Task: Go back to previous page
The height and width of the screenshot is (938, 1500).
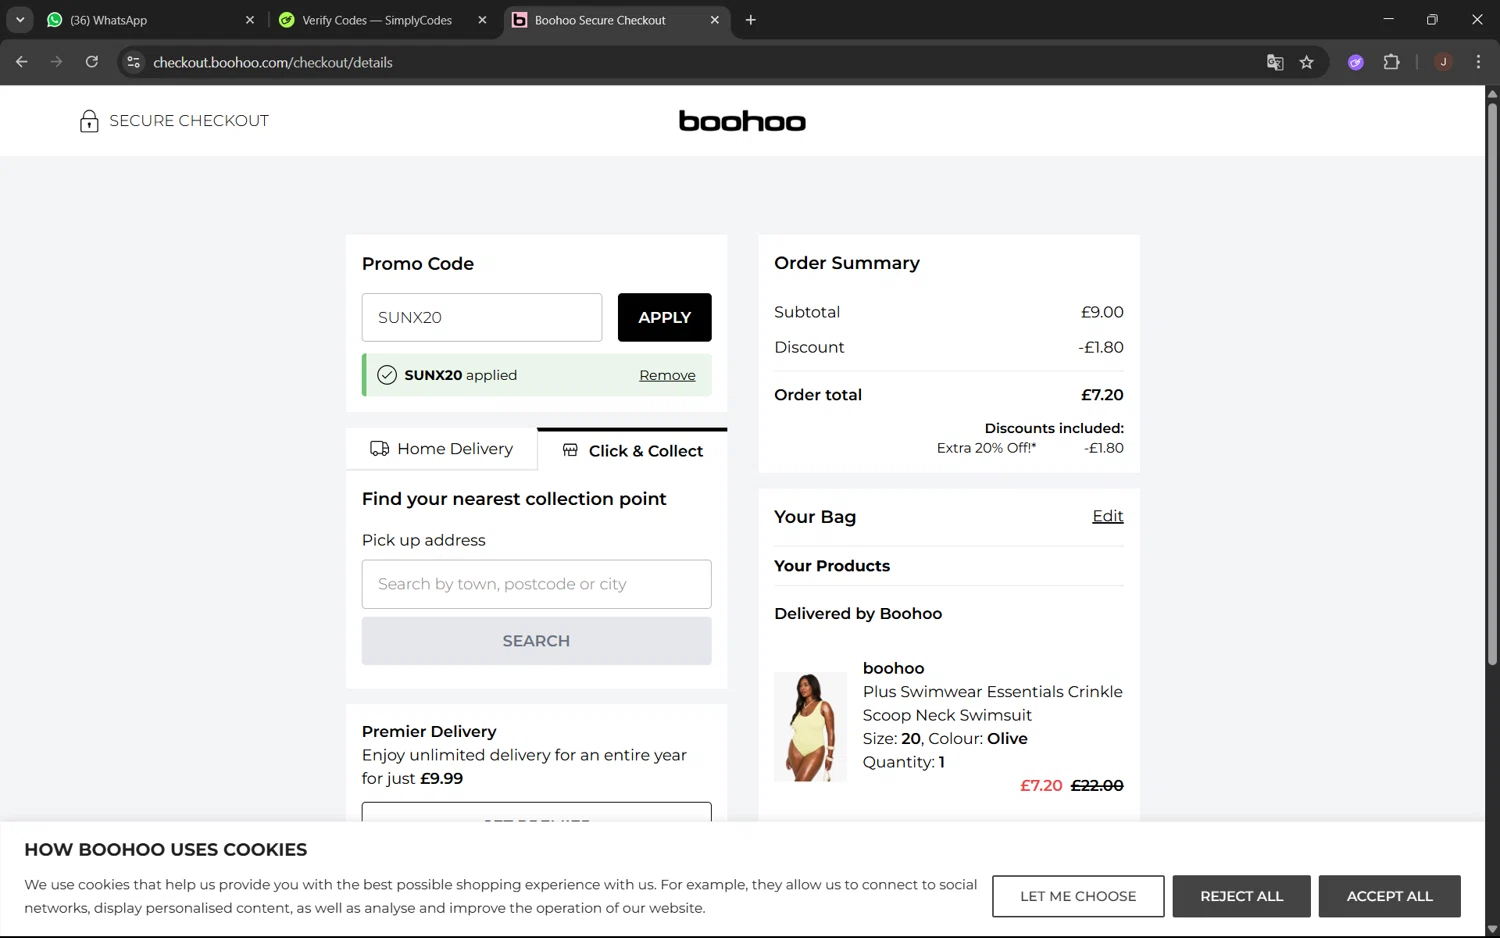Action: pyautogui.click(x=22, y=62)
